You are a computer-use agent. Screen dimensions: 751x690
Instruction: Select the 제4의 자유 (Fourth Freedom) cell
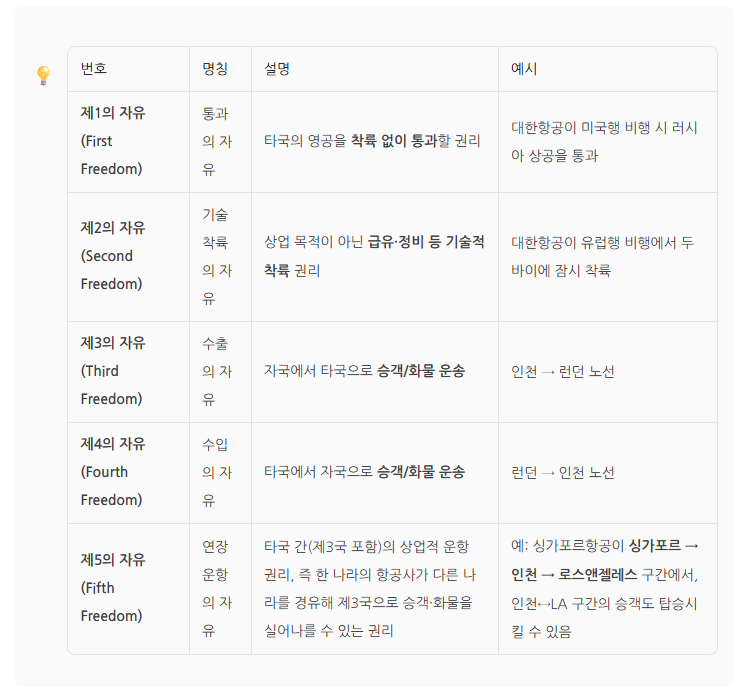click(x=113, y=472)
